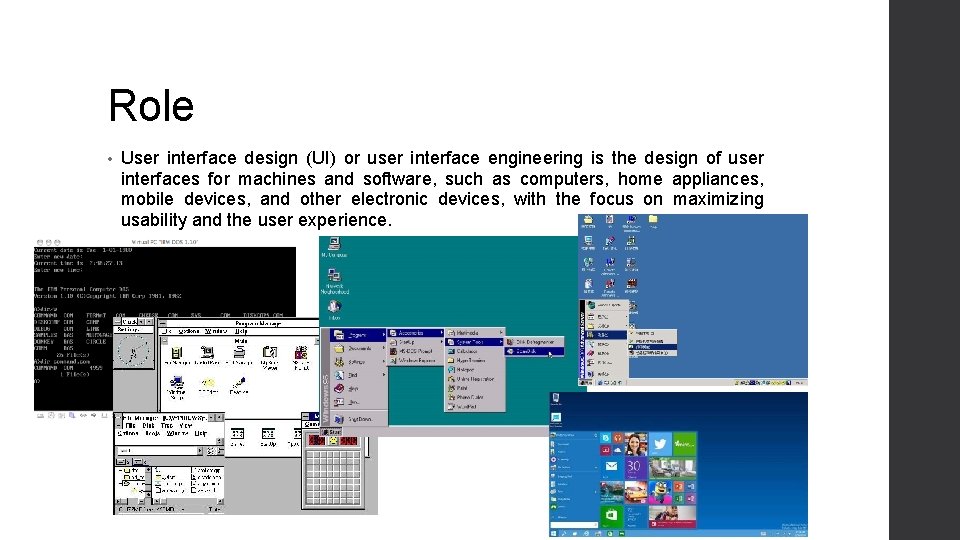Open View menu in File Manager window
Viewport: 960px width, 540px height.
tap(186, 426)
